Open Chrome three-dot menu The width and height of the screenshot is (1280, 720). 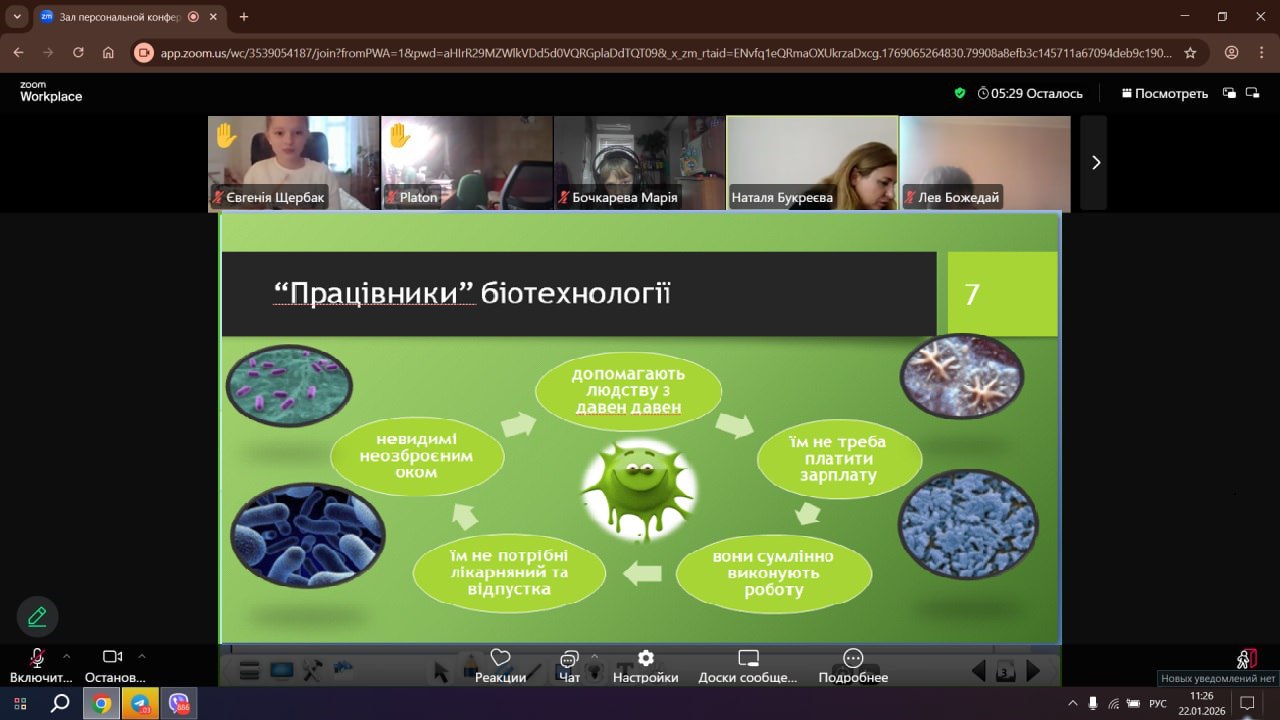coord(1260,53)
